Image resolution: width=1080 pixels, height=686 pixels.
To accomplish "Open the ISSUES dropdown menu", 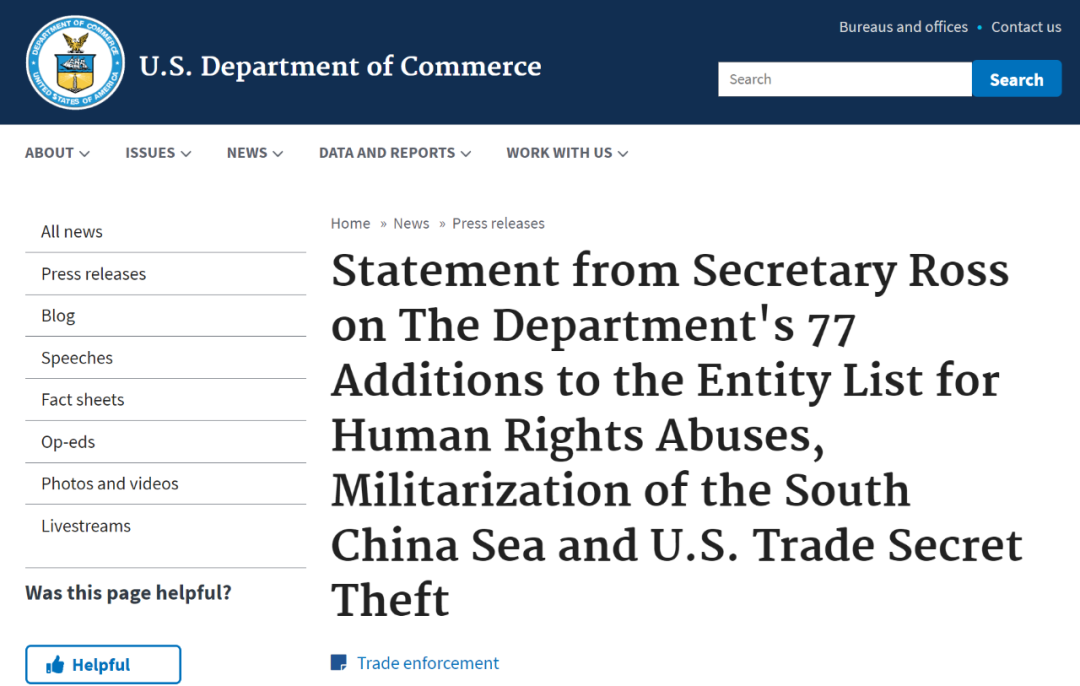I will (158, 153).
